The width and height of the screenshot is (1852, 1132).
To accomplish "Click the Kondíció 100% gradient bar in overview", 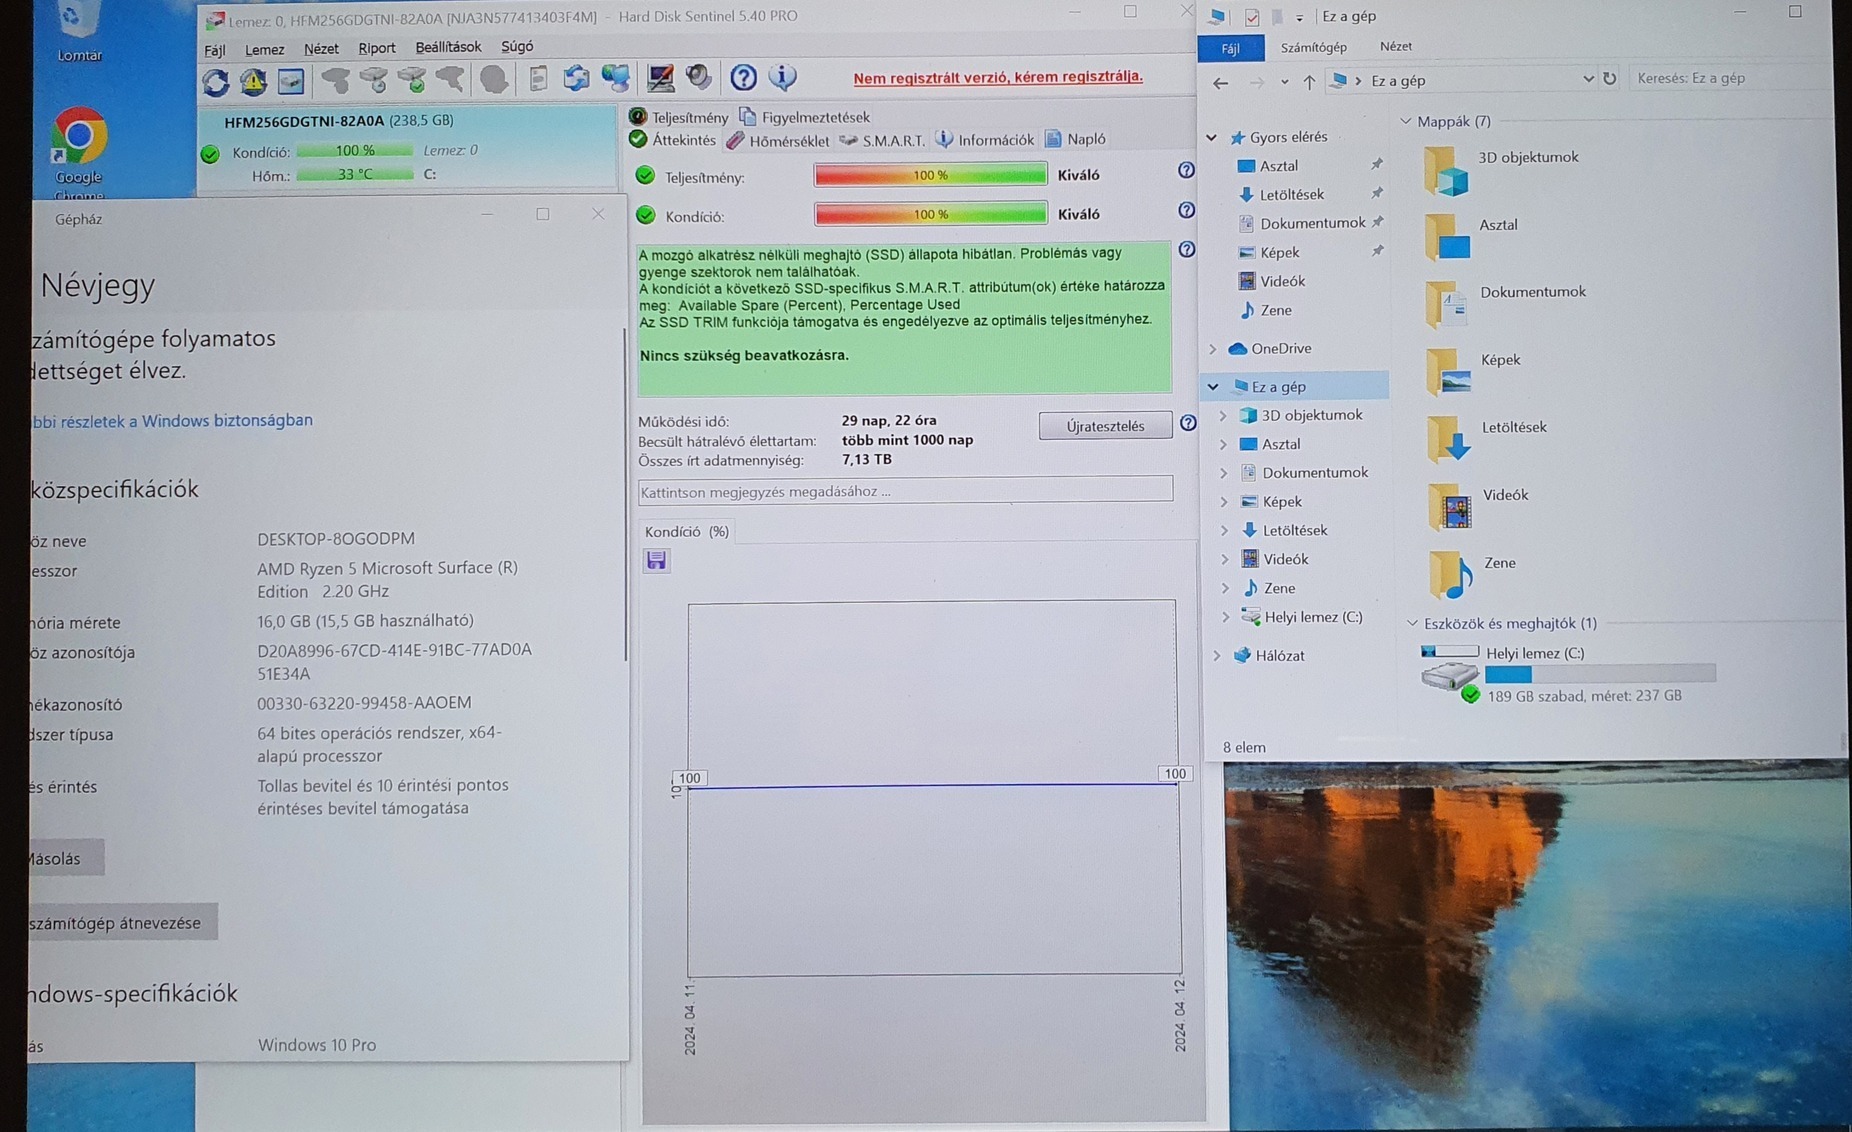I will pyautogui.click(x=931, y=213).
